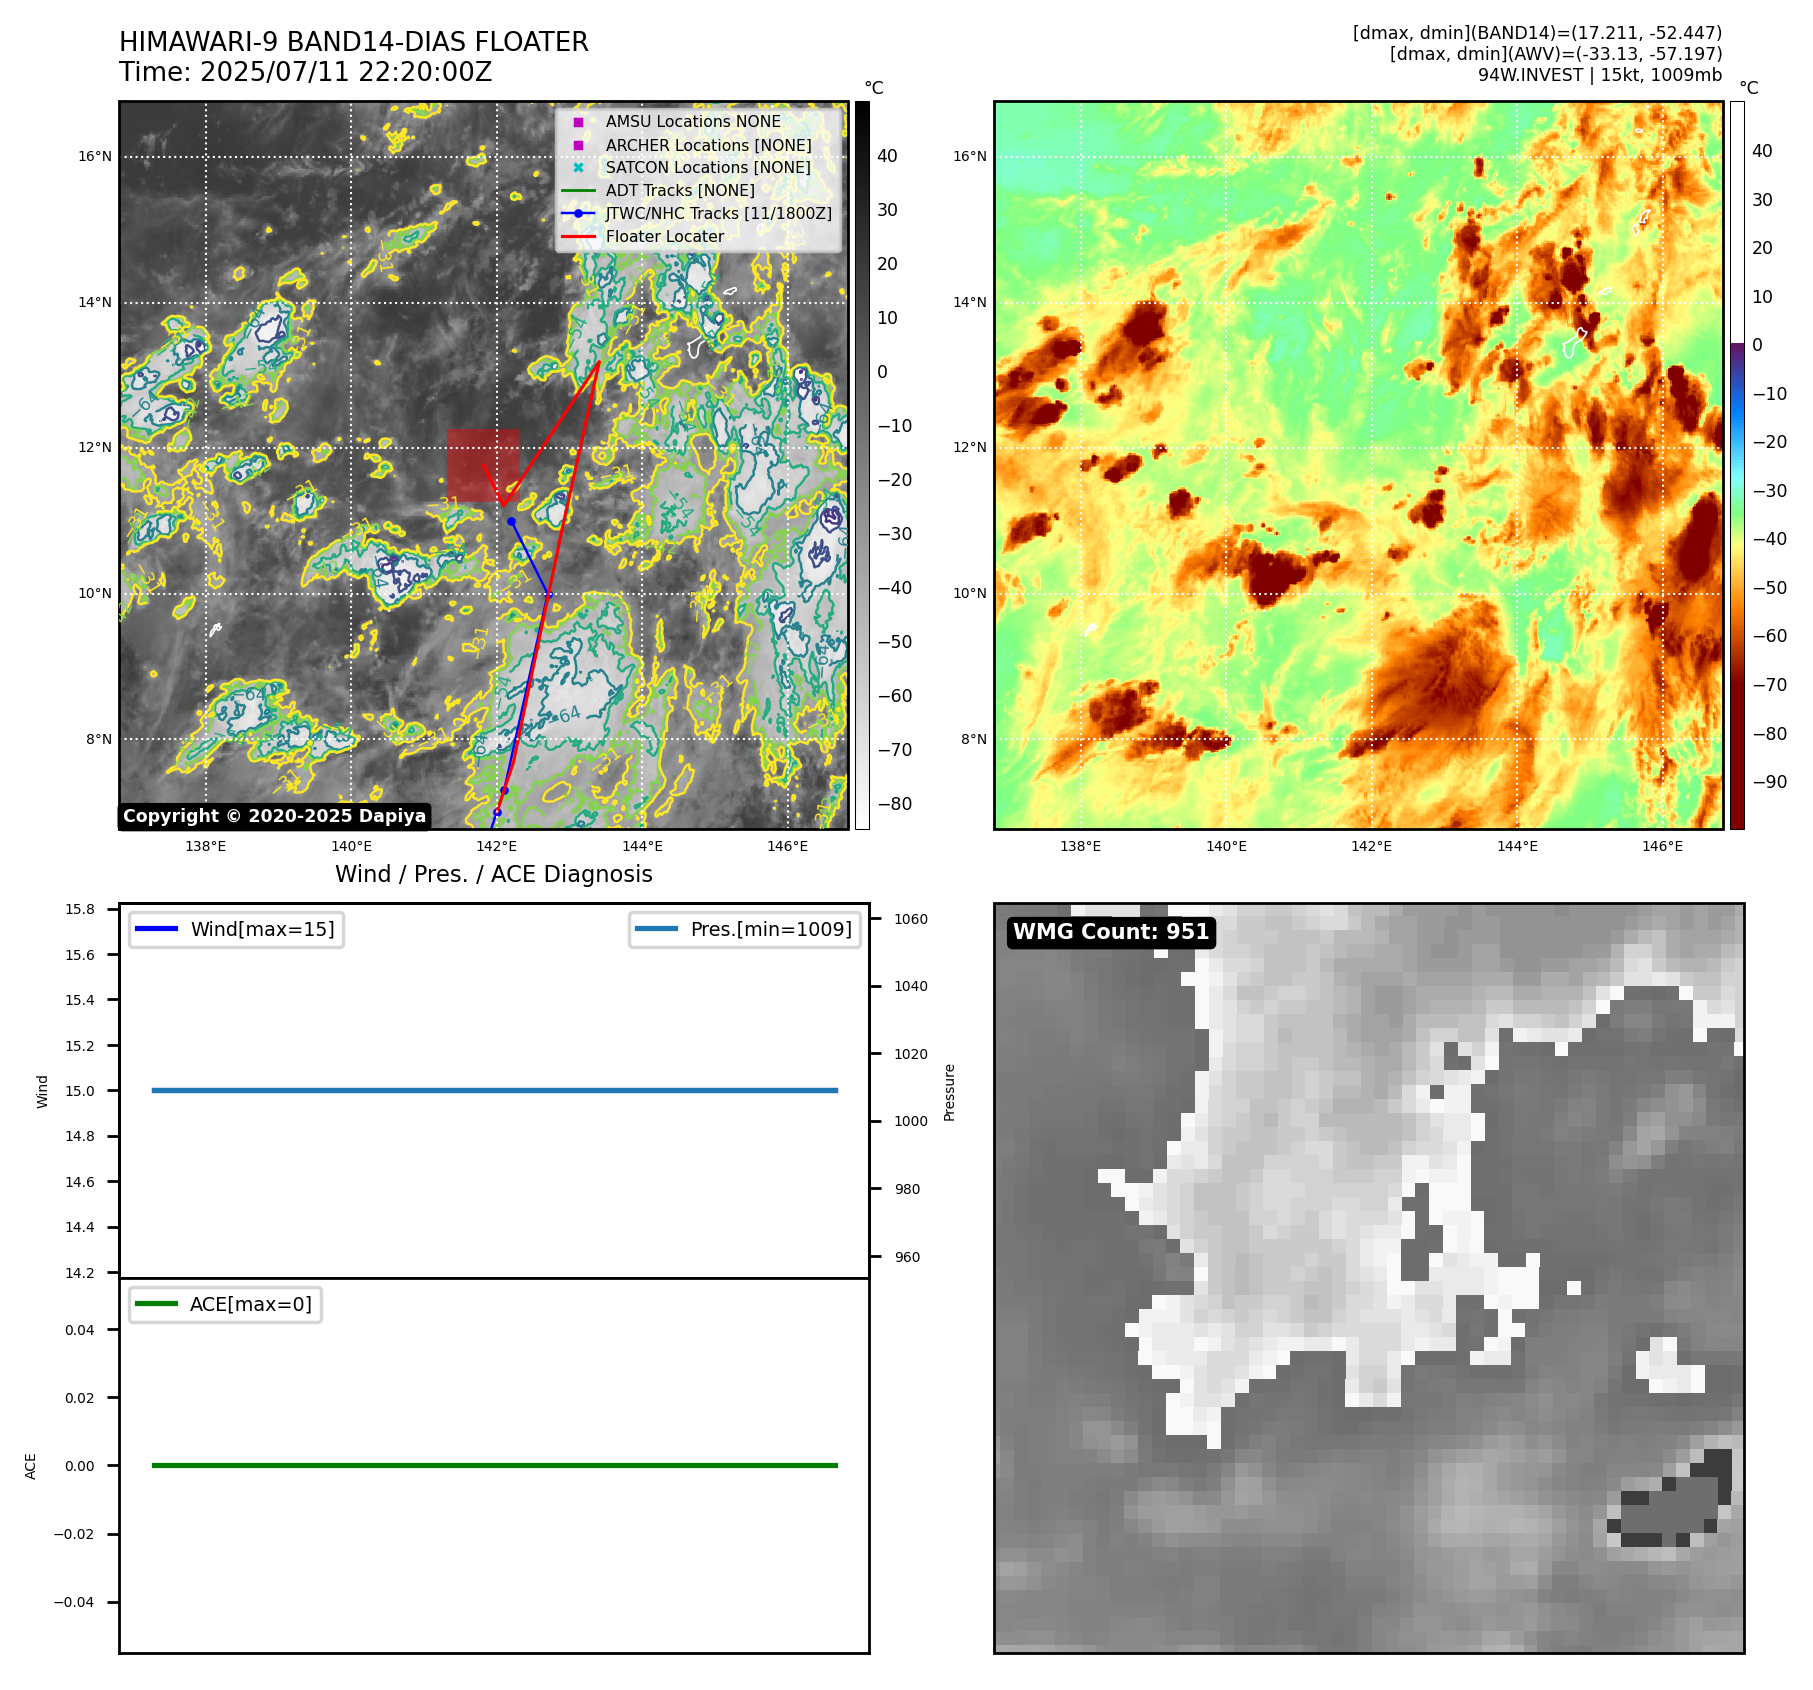The image size is (1813, 1690).
Task: Click the rainbow temperature colorbar beside the right map
Action: coord(1738,465)
